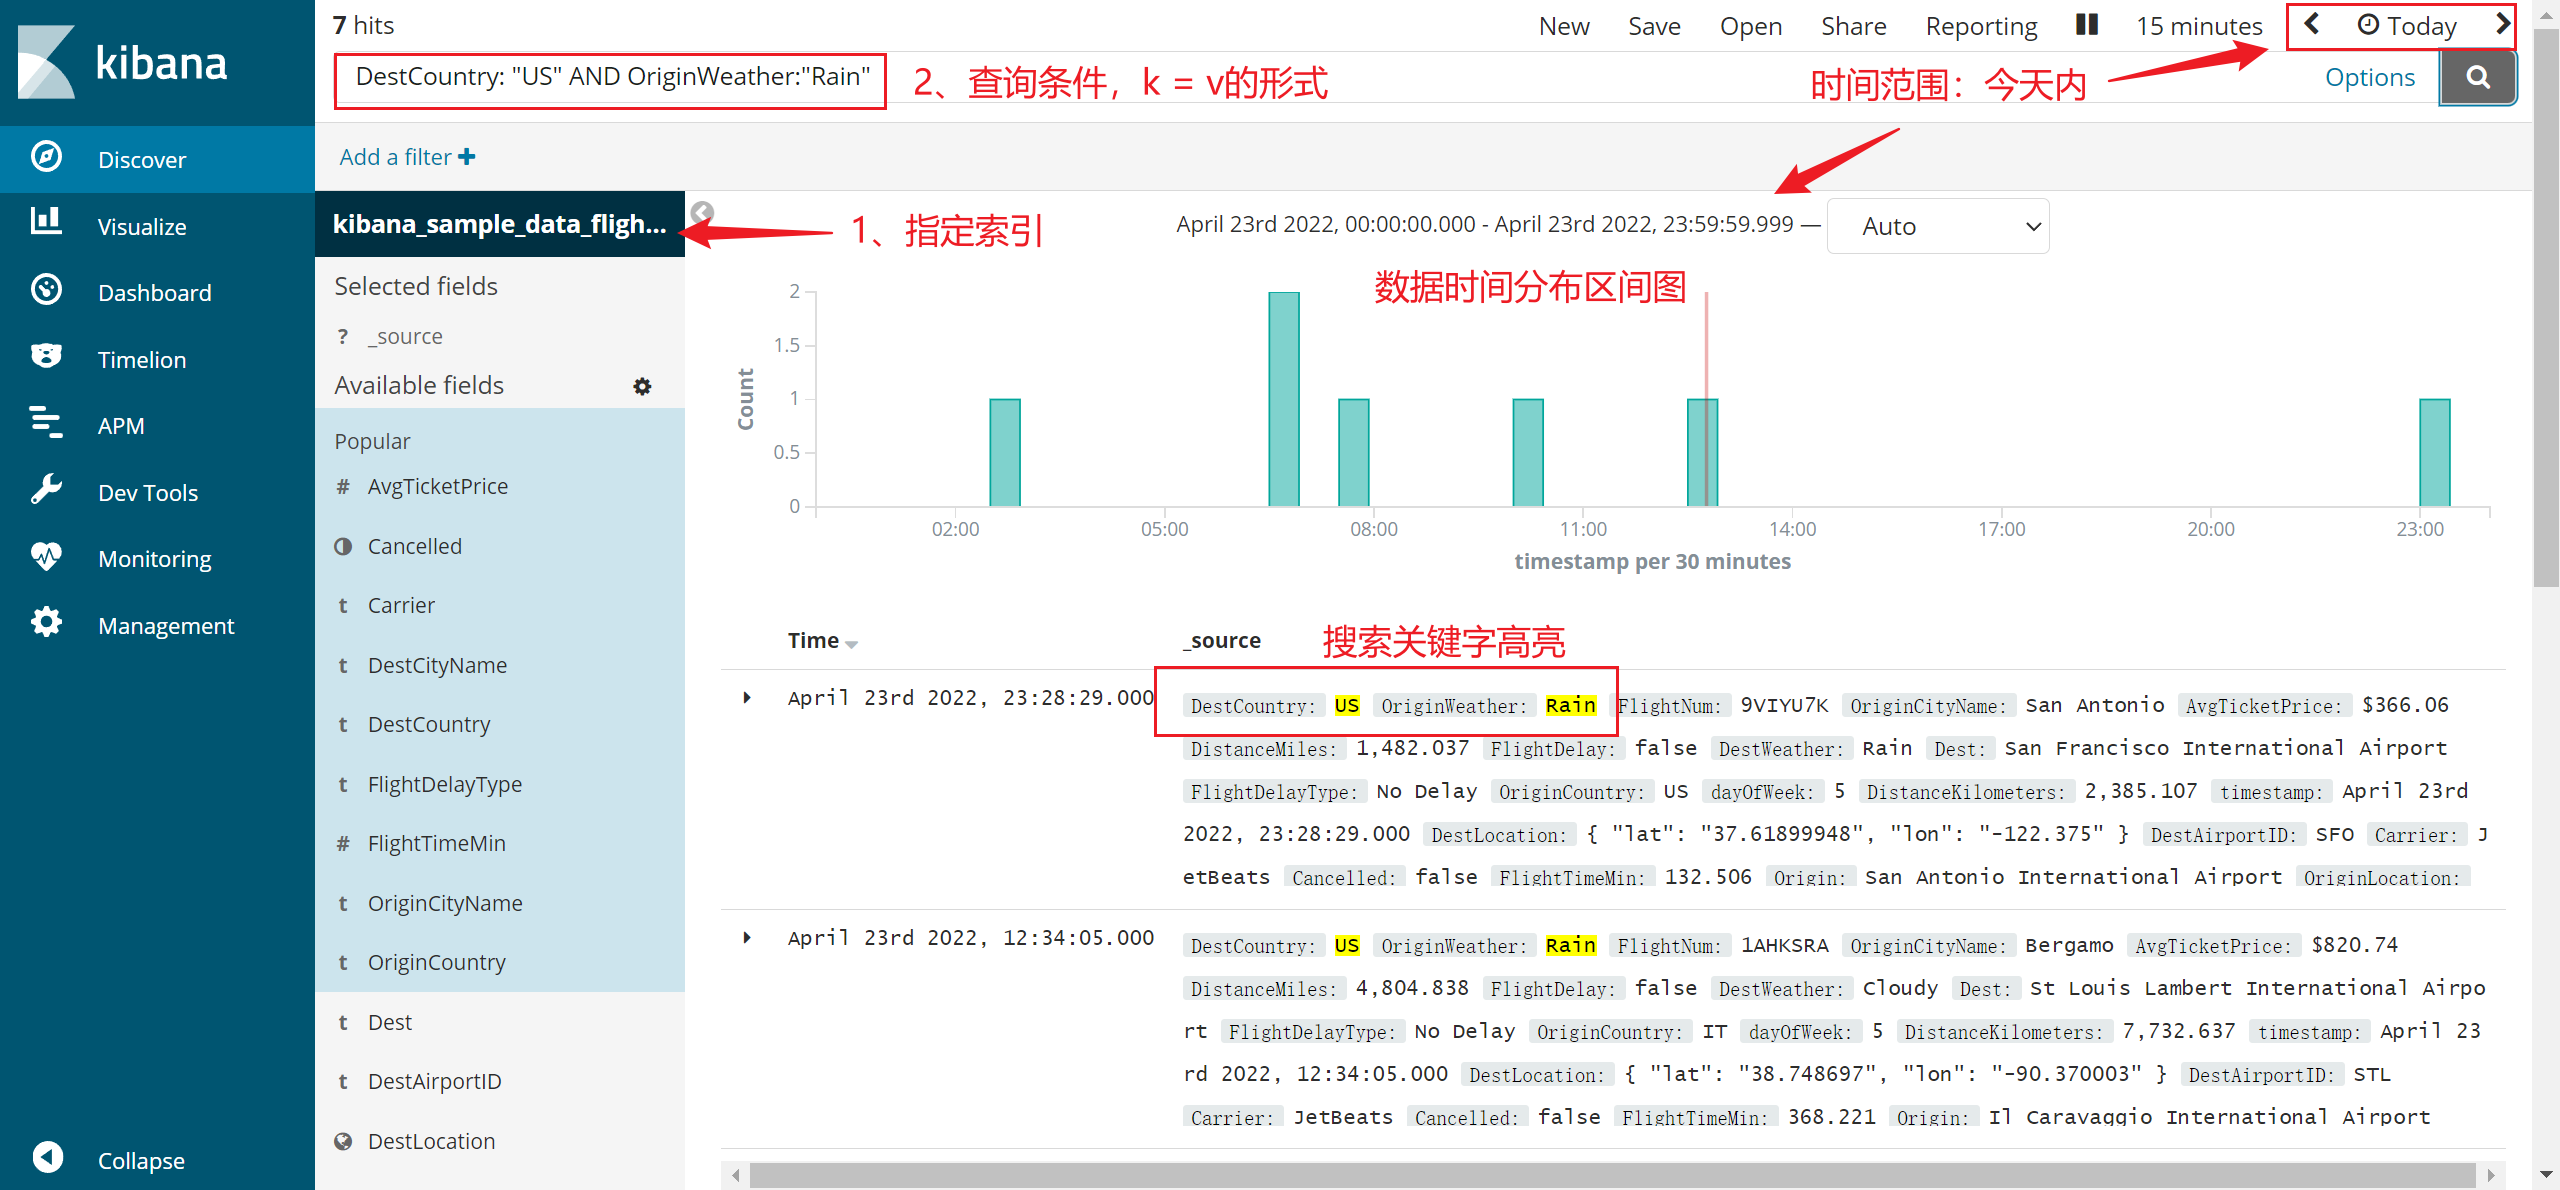Click the Add a filter link
Image resolution: width=2560 pixels, height=1190 pixels.
point(406,157)
